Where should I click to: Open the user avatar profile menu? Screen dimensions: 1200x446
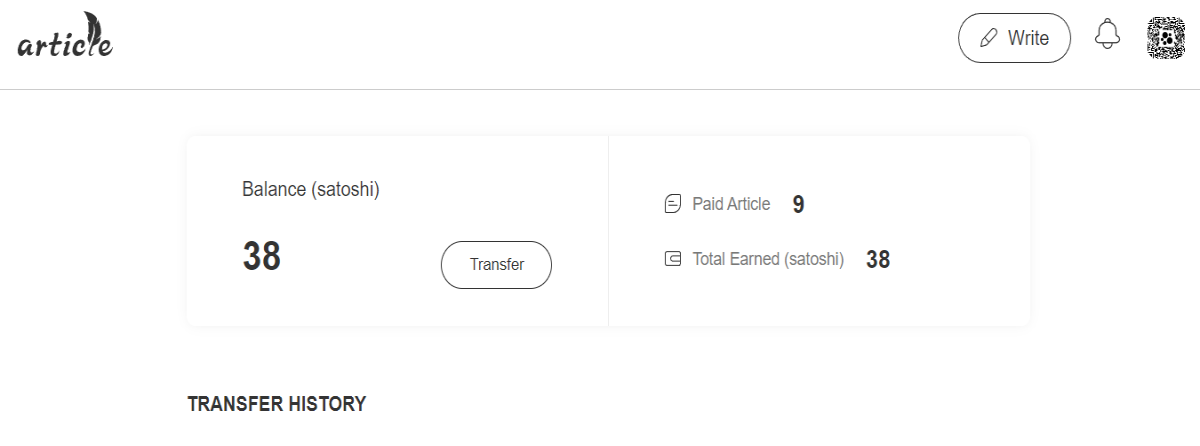coord(1165,38)
